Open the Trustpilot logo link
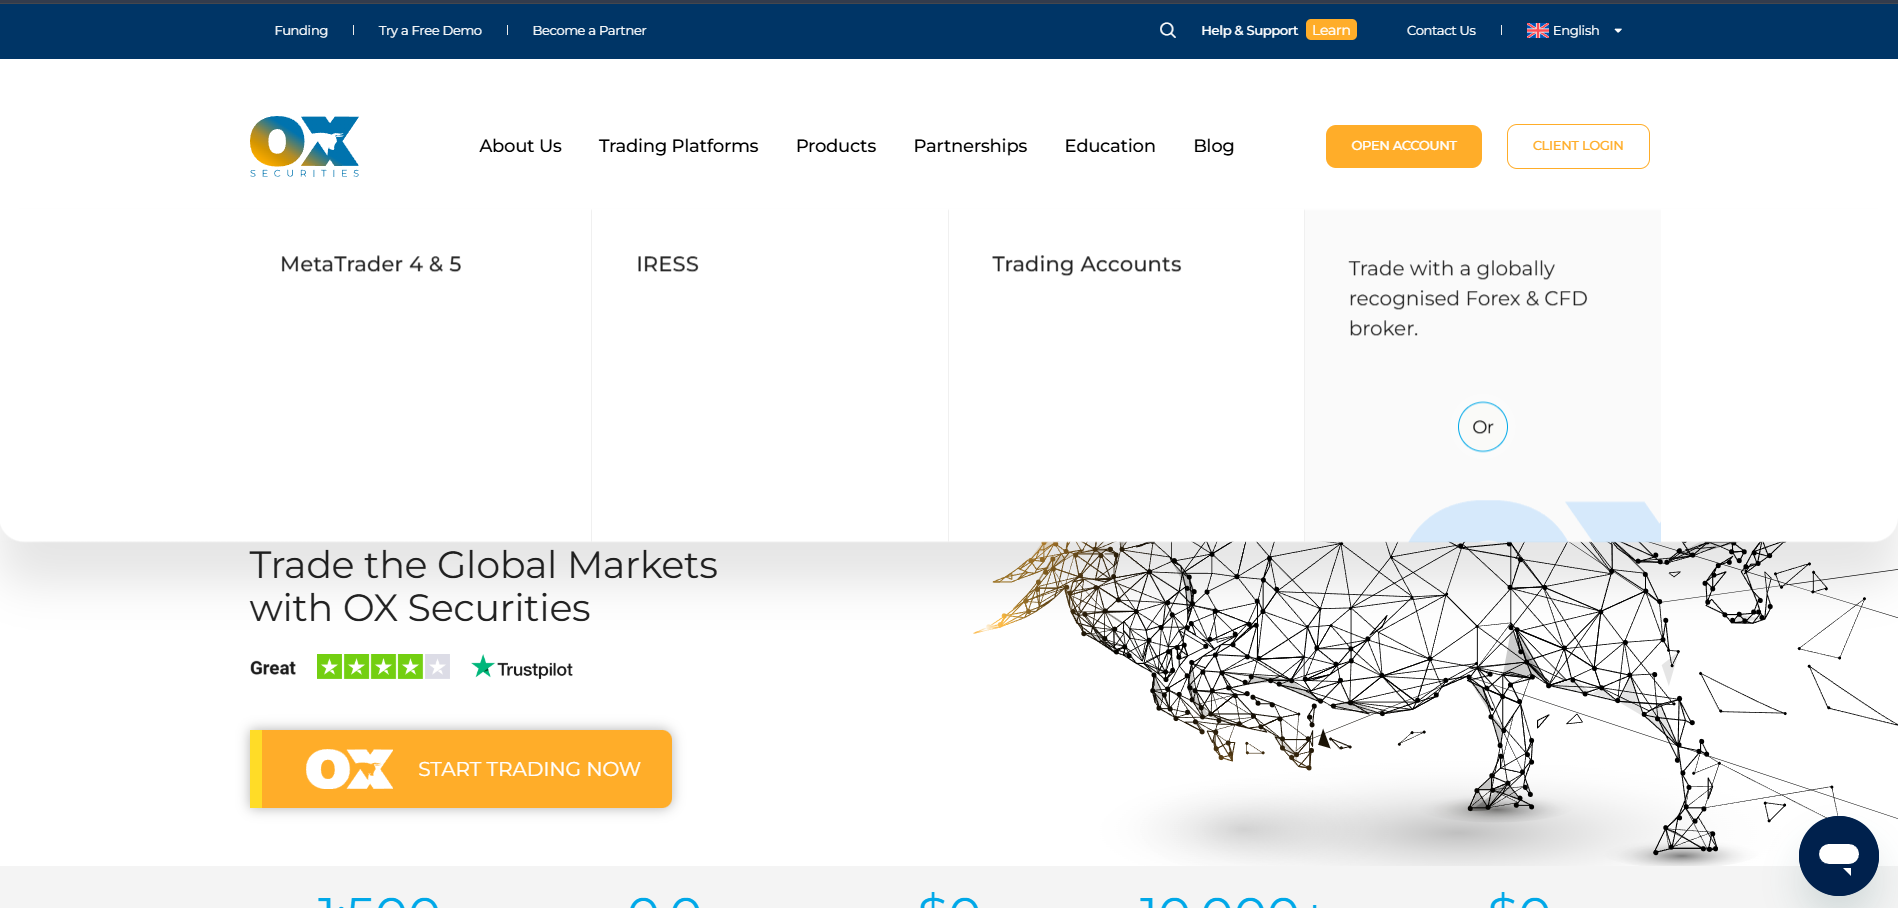The height and width of the screenshot is (908, 1898). pyautogui.click(x=522, y=668)
